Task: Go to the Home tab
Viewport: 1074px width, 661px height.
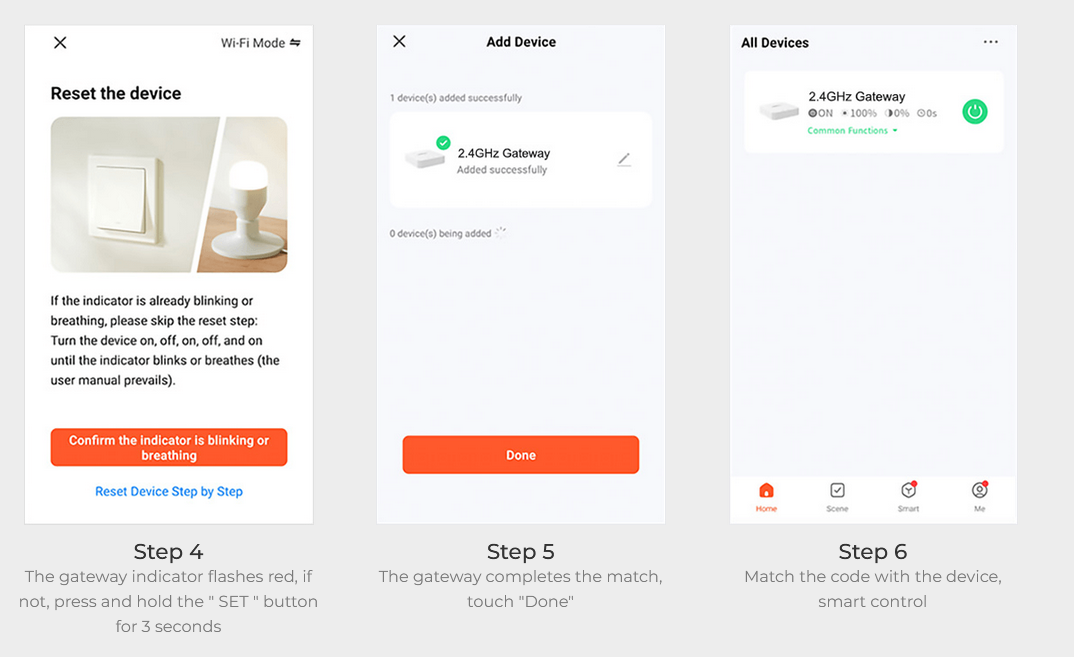Action: (x=766, y=497)
